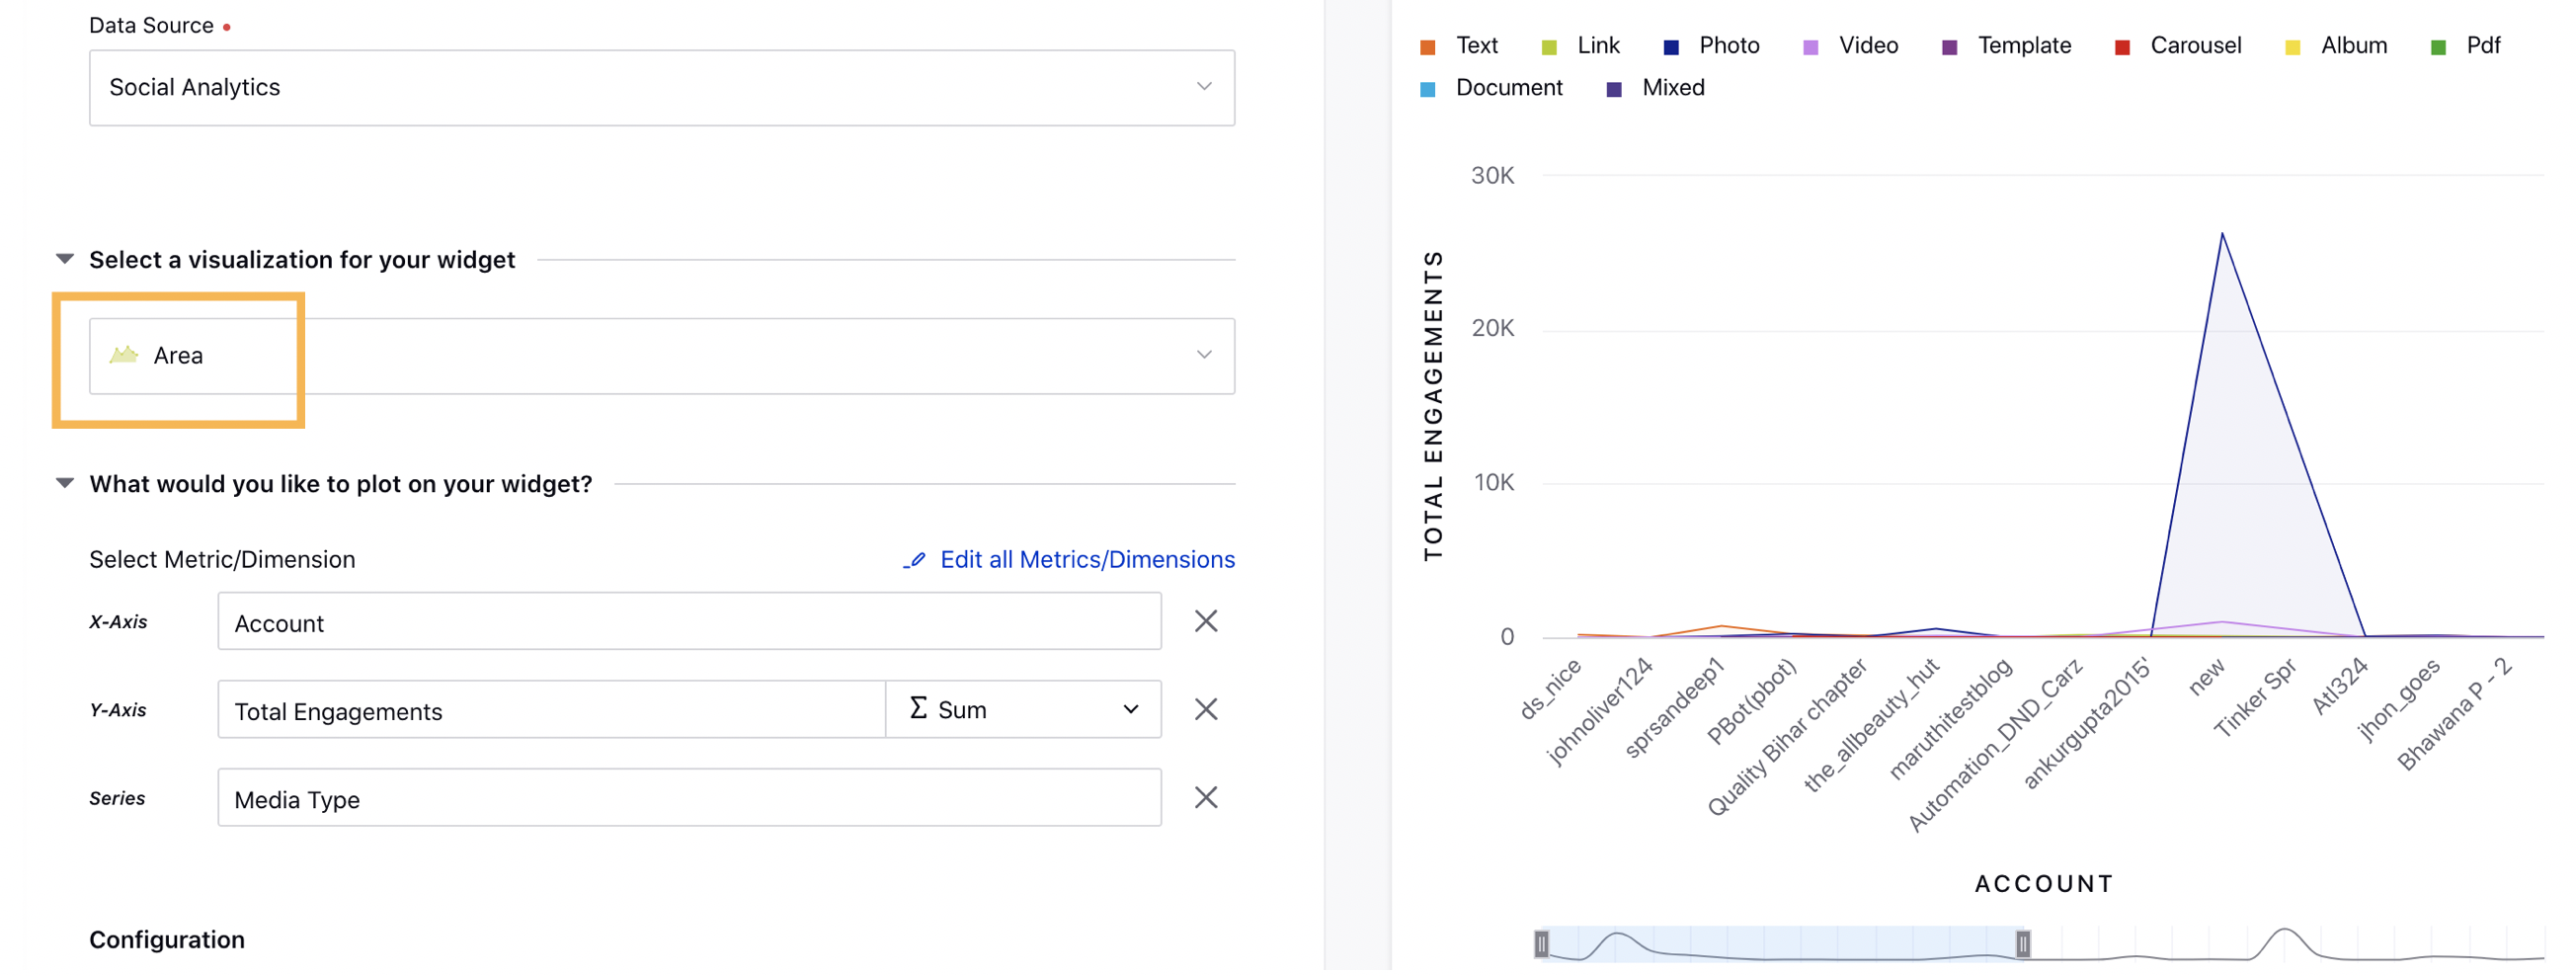Screen dimensions: 2576x976
Task: Toggle the Mixed legend series
Action: pos(1655,88)
